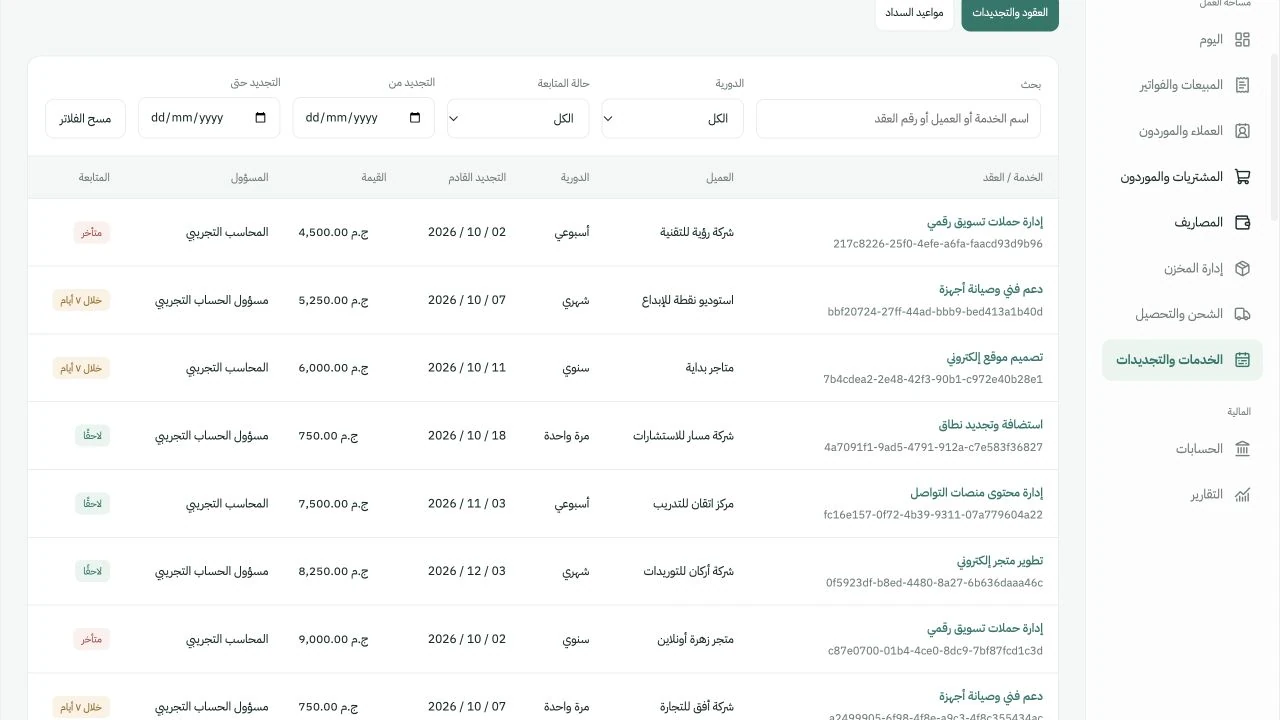Open إدارة حملات تسويق رقمي for شركة رؤية للتقنية
1280x720 pixels.
click(x=985, y=222)
